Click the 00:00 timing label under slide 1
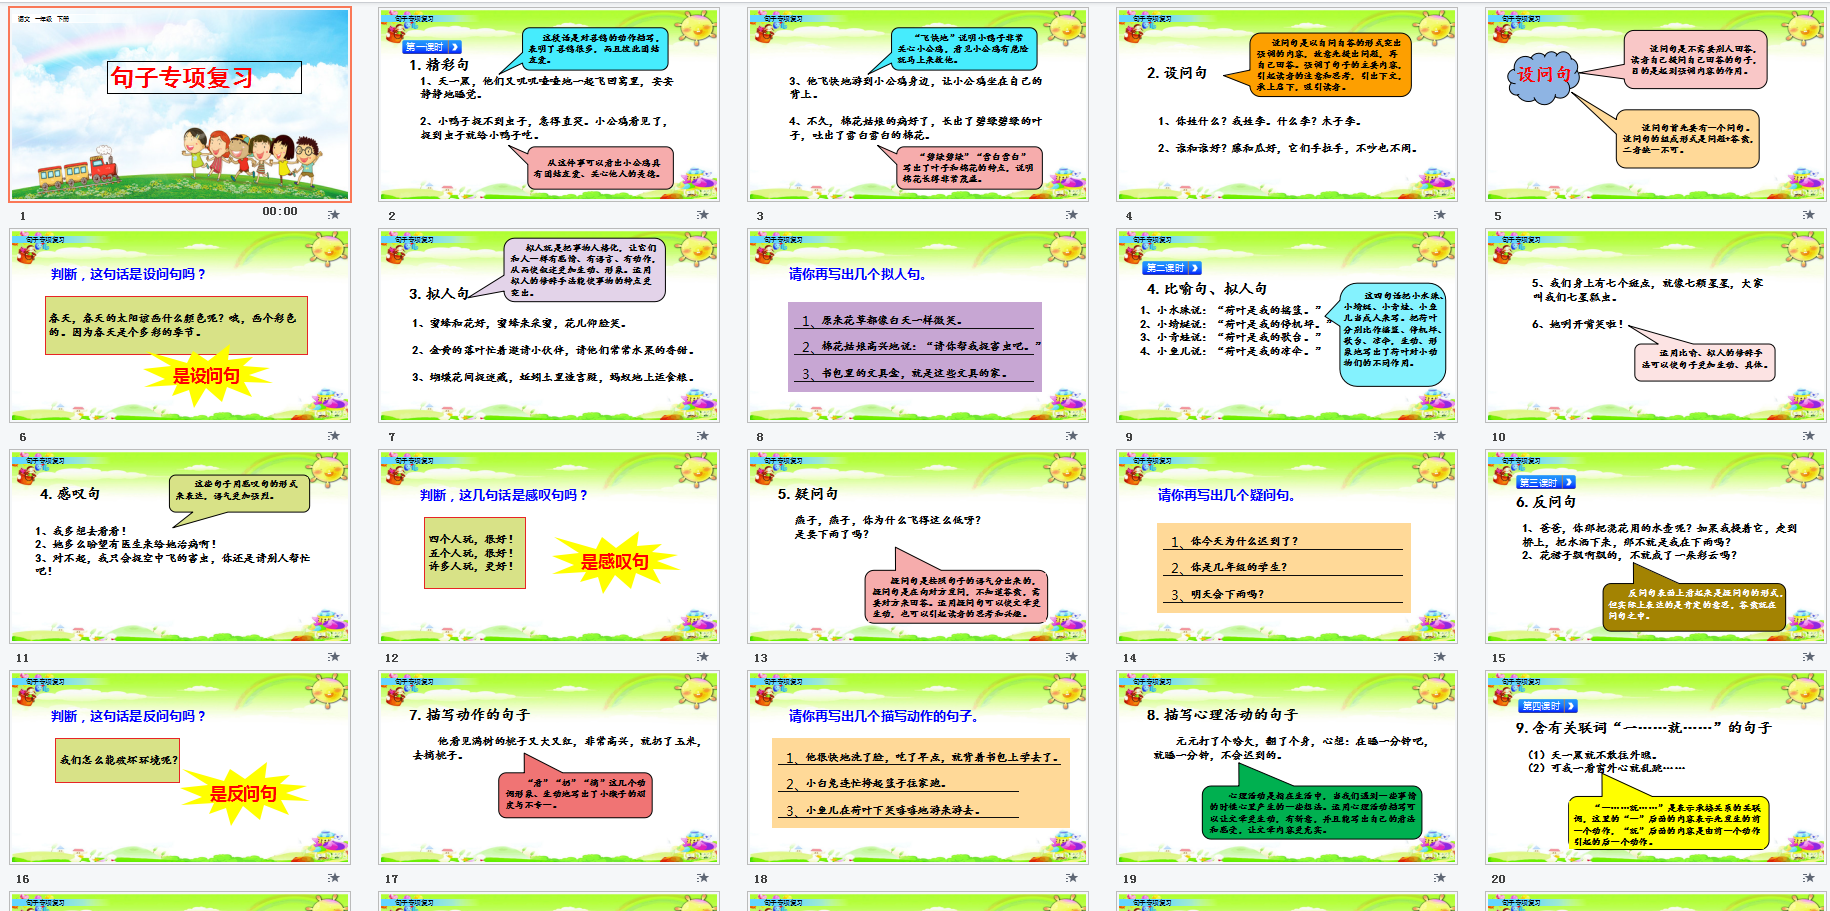 tap(280, 211)
